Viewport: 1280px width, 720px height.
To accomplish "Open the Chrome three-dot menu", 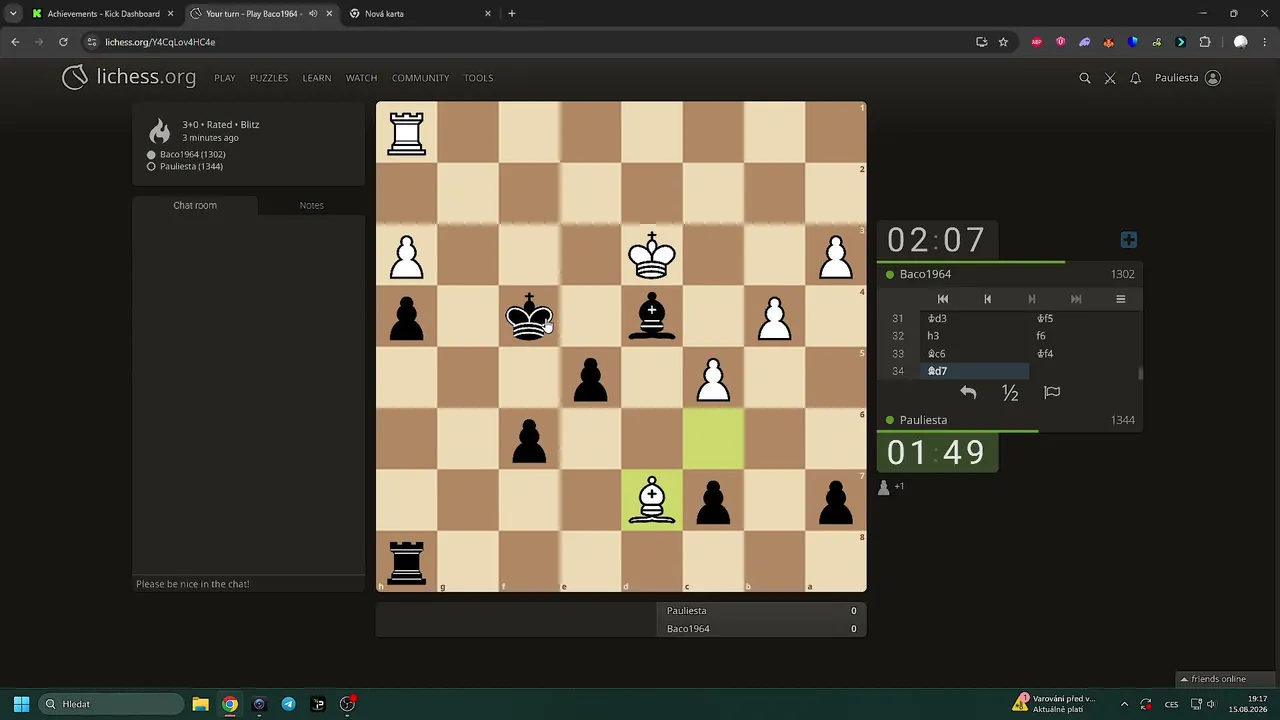I will (x=1265, y=42).
